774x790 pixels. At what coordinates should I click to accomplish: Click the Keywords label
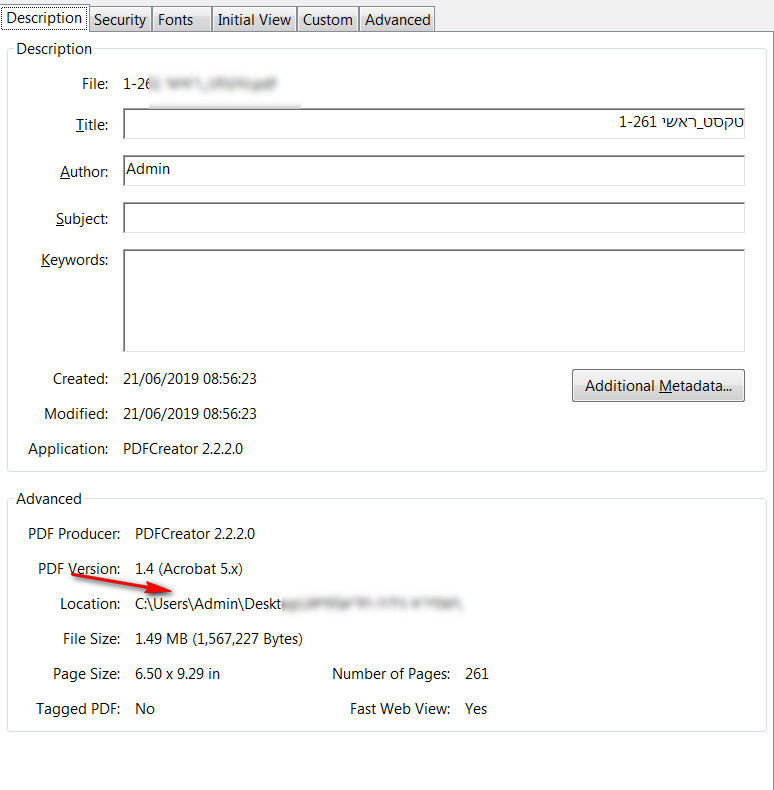[75, 260]
